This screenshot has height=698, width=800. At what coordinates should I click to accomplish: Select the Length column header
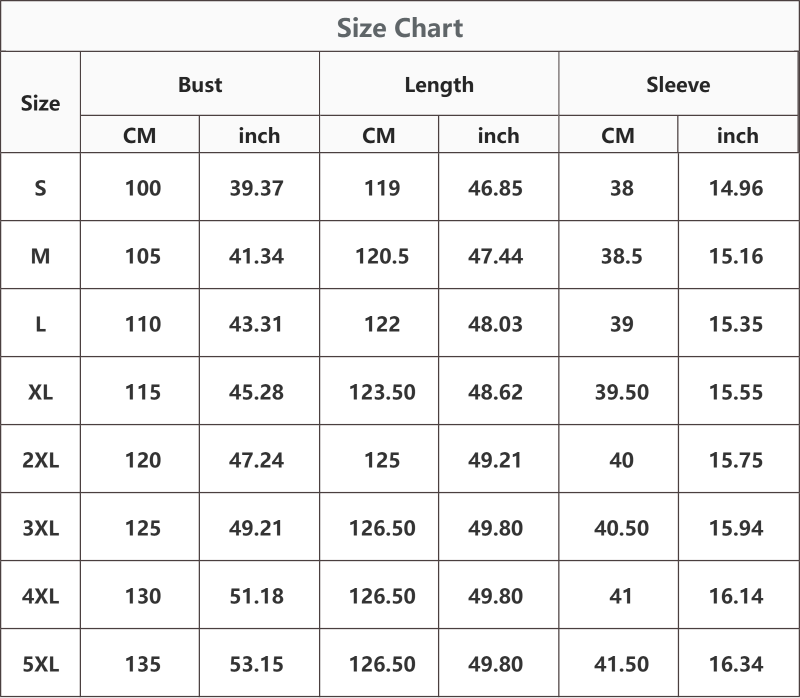point(439,85)
